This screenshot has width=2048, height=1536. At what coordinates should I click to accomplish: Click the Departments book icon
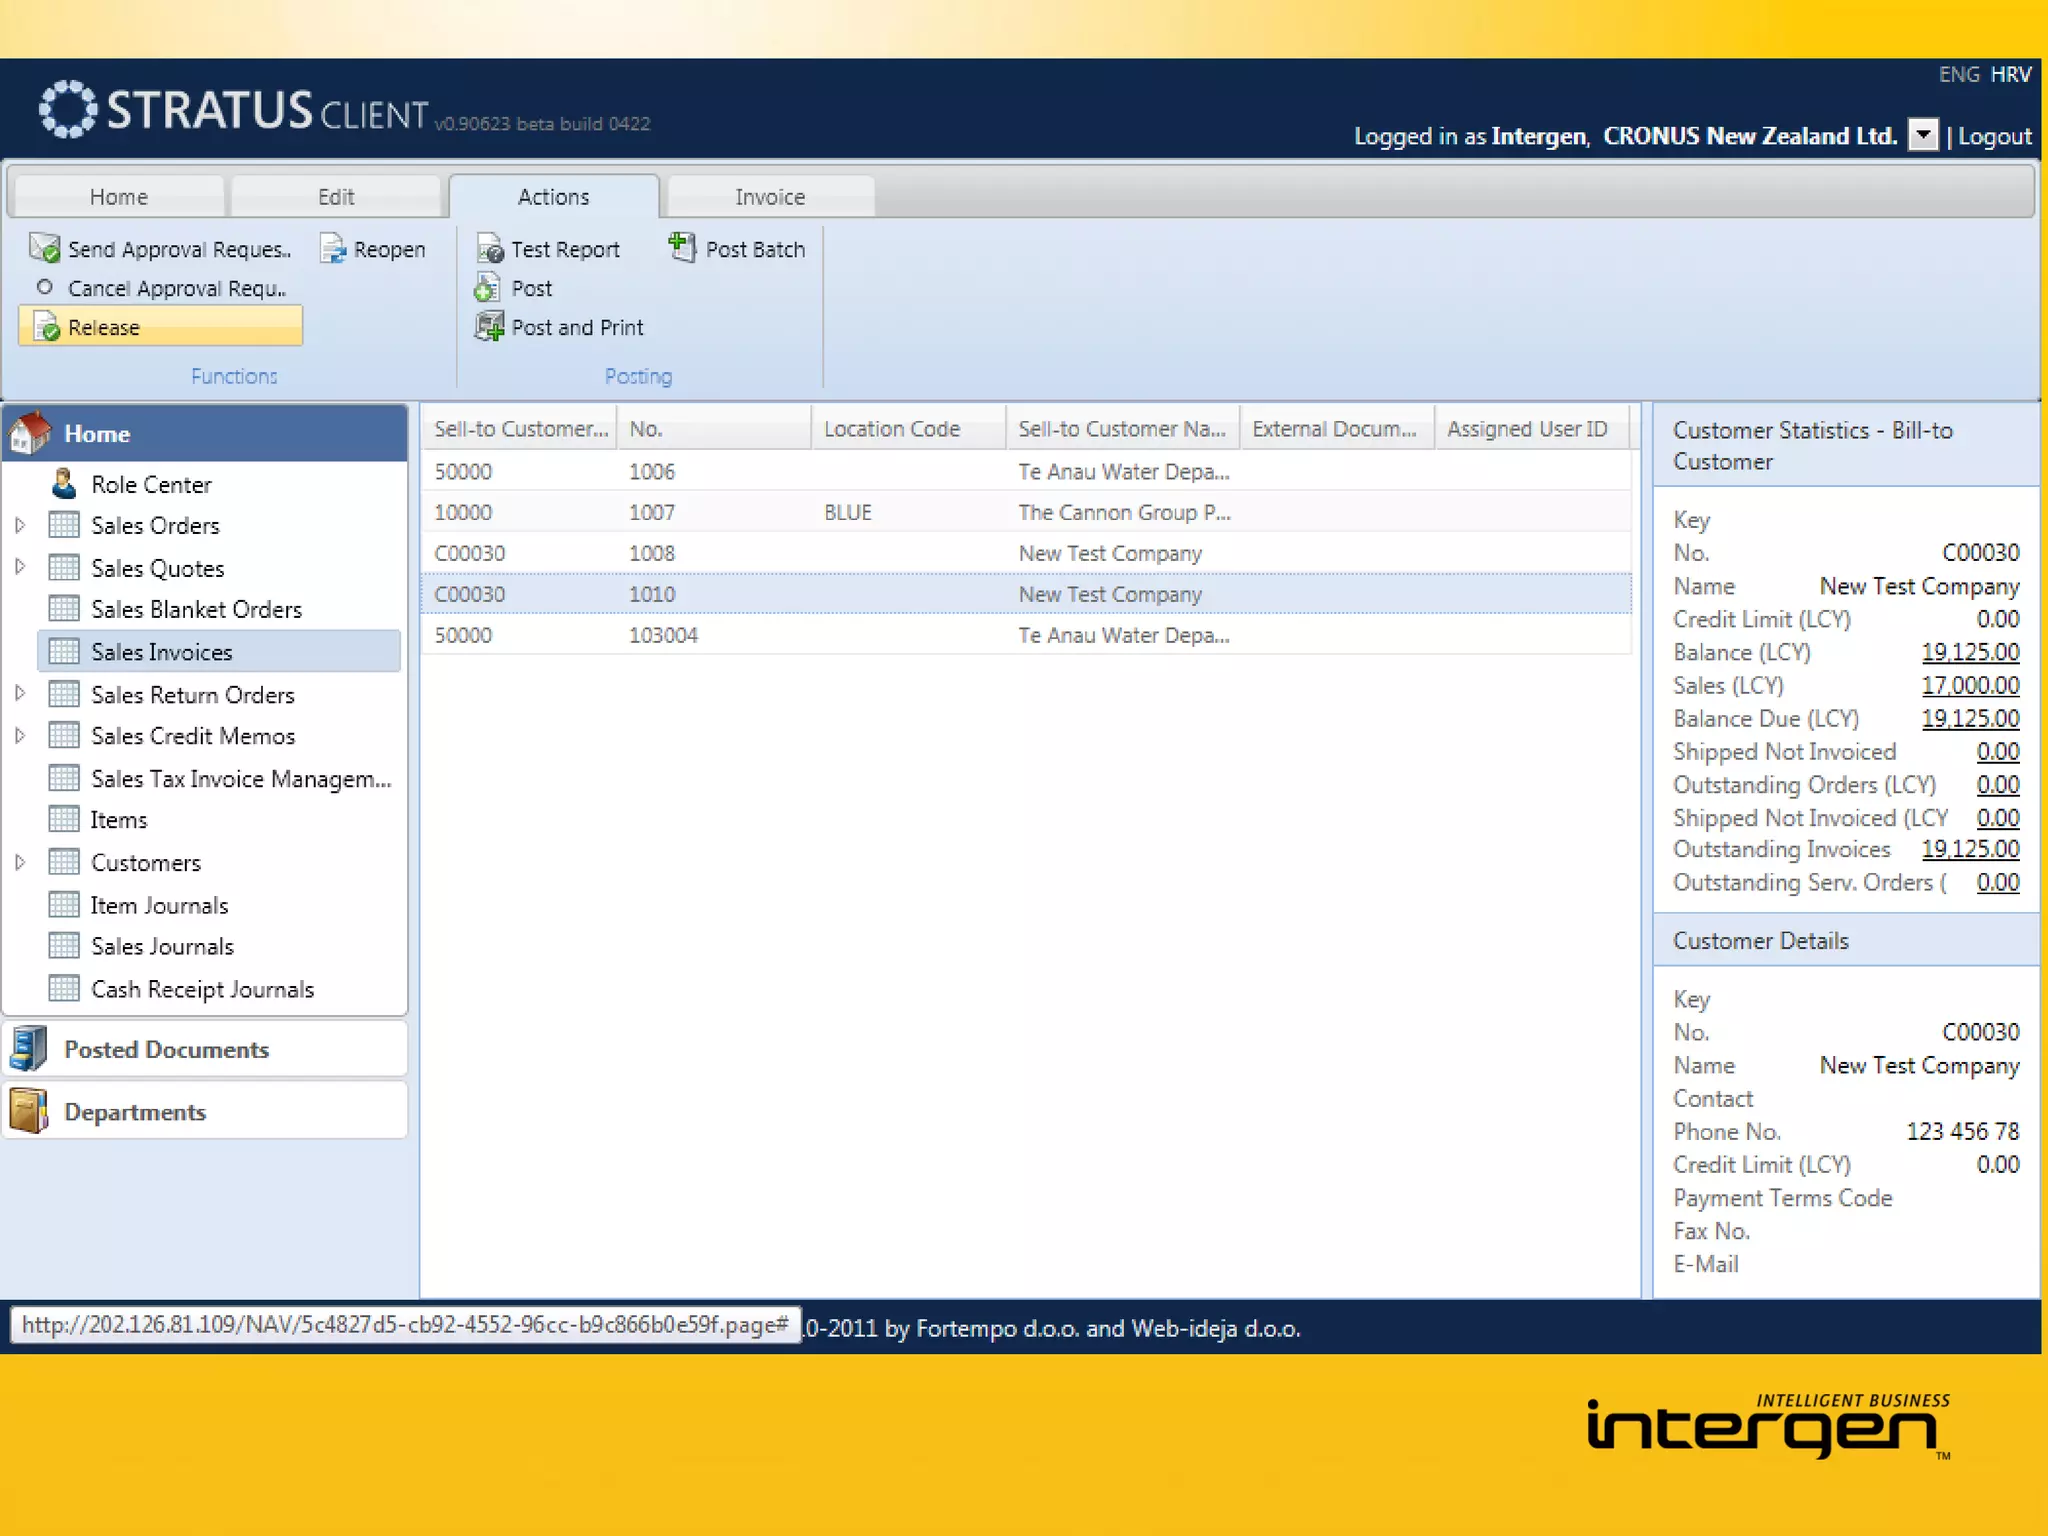tap(29, 1111)
